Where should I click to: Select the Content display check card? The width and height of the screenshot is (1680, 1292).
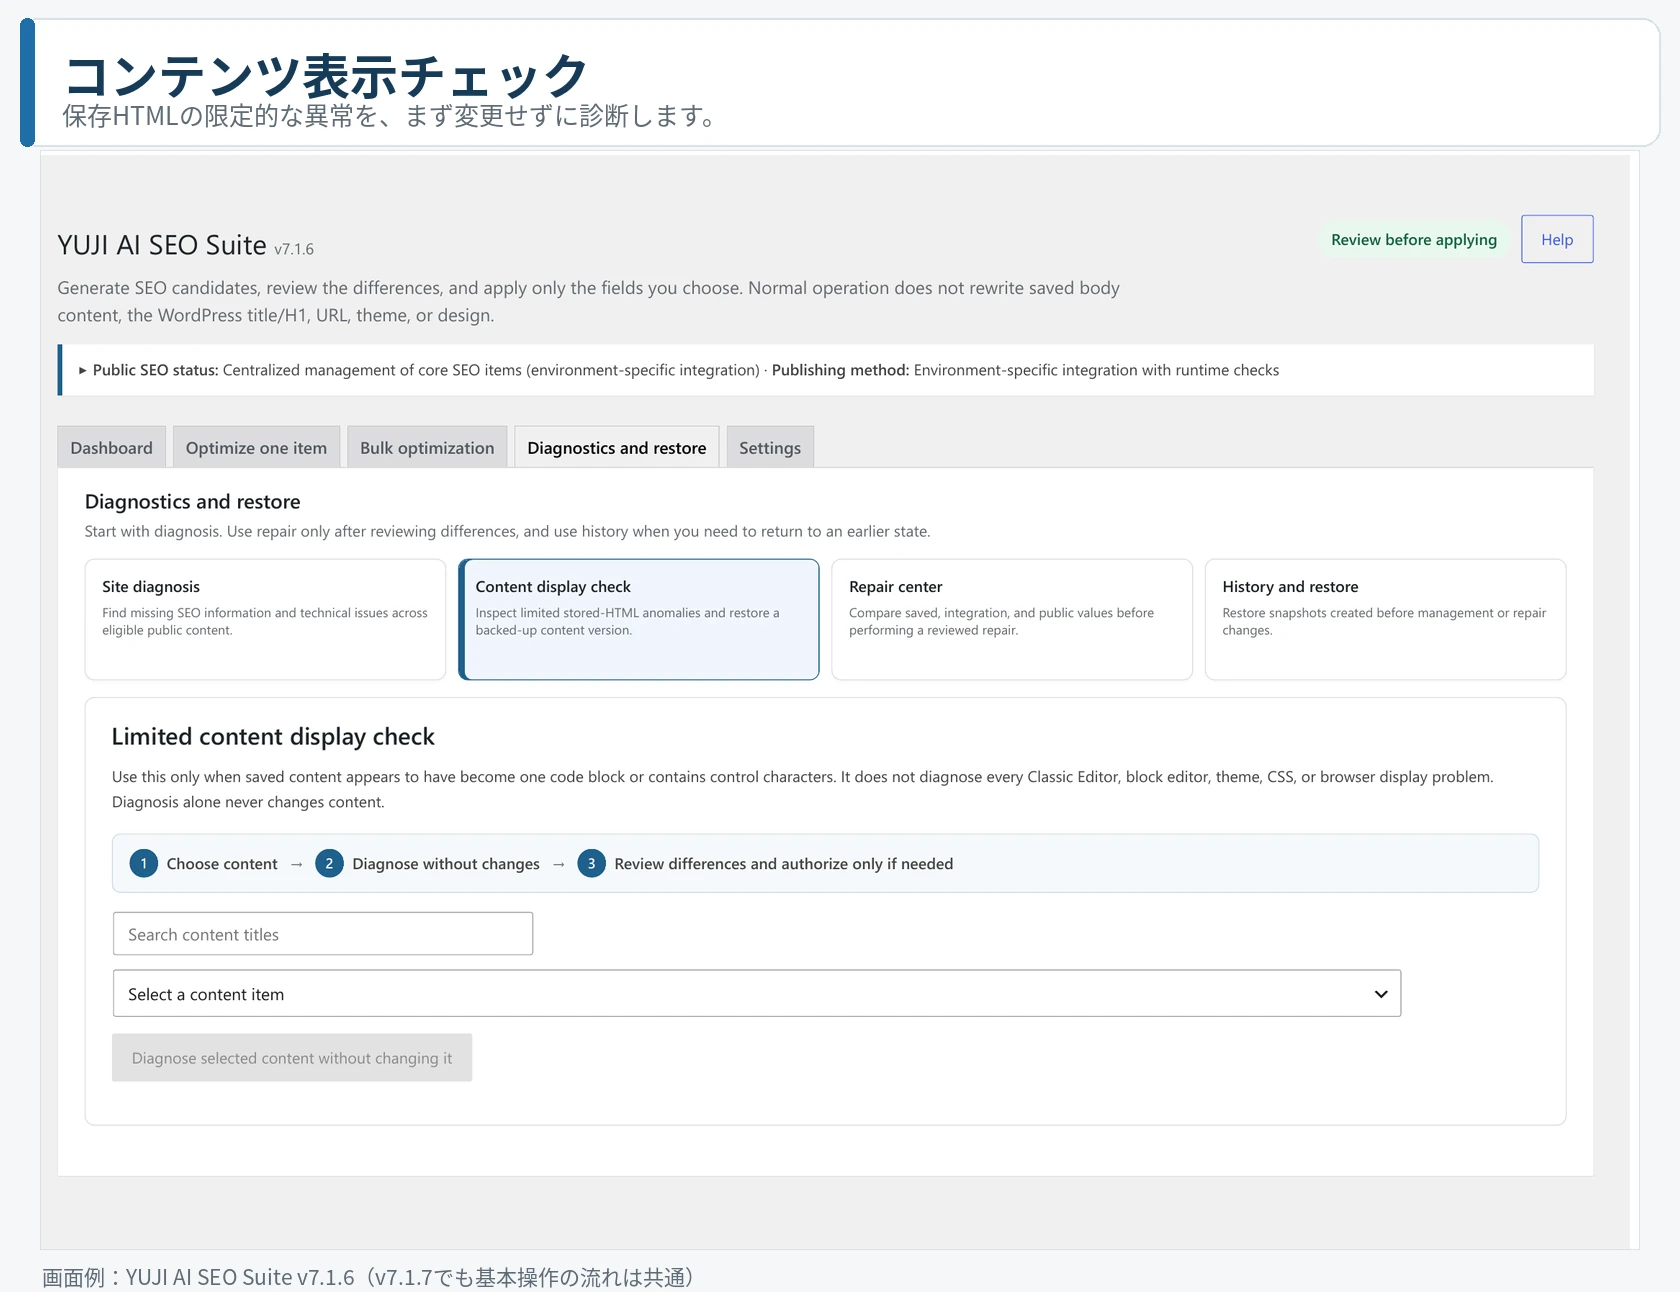click(x=639, y=619)
